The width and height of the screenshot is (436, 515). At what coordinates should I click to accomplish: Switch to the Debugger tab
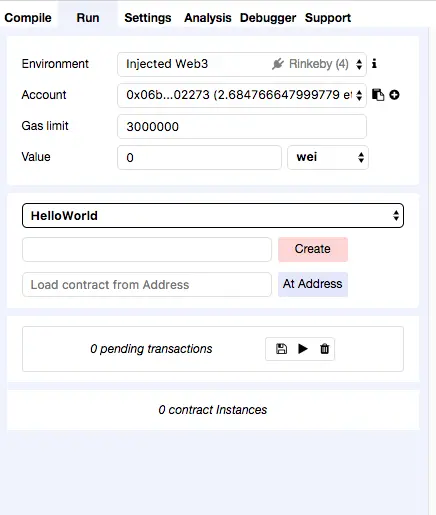pyautogui.click(x=268, y=18)
